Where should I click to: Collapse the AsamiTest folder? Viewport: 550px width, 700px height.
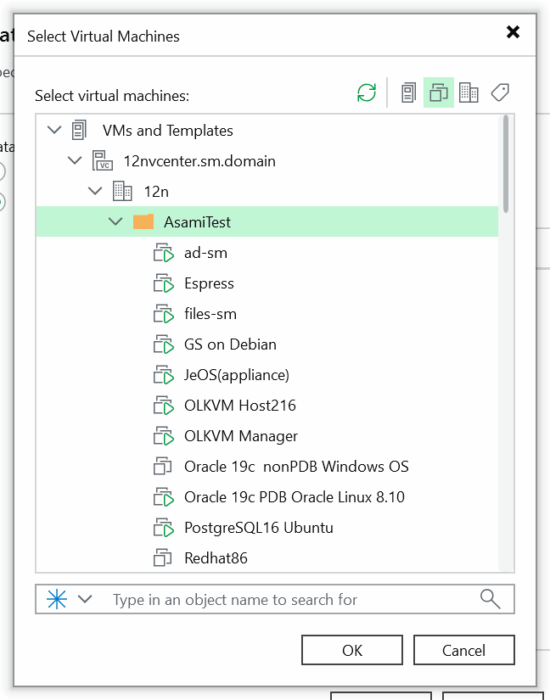(x=116, y=222)
